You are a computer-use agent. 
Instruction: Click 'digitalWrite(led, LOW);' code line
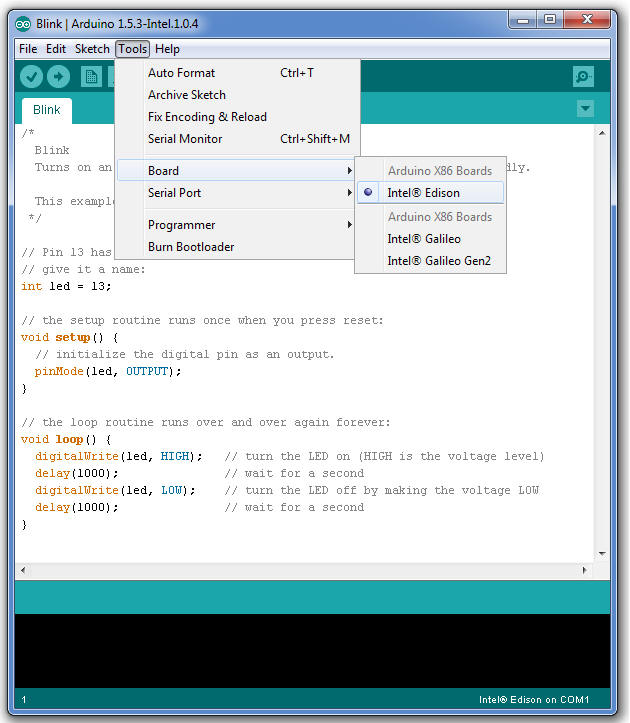(115, 490)
